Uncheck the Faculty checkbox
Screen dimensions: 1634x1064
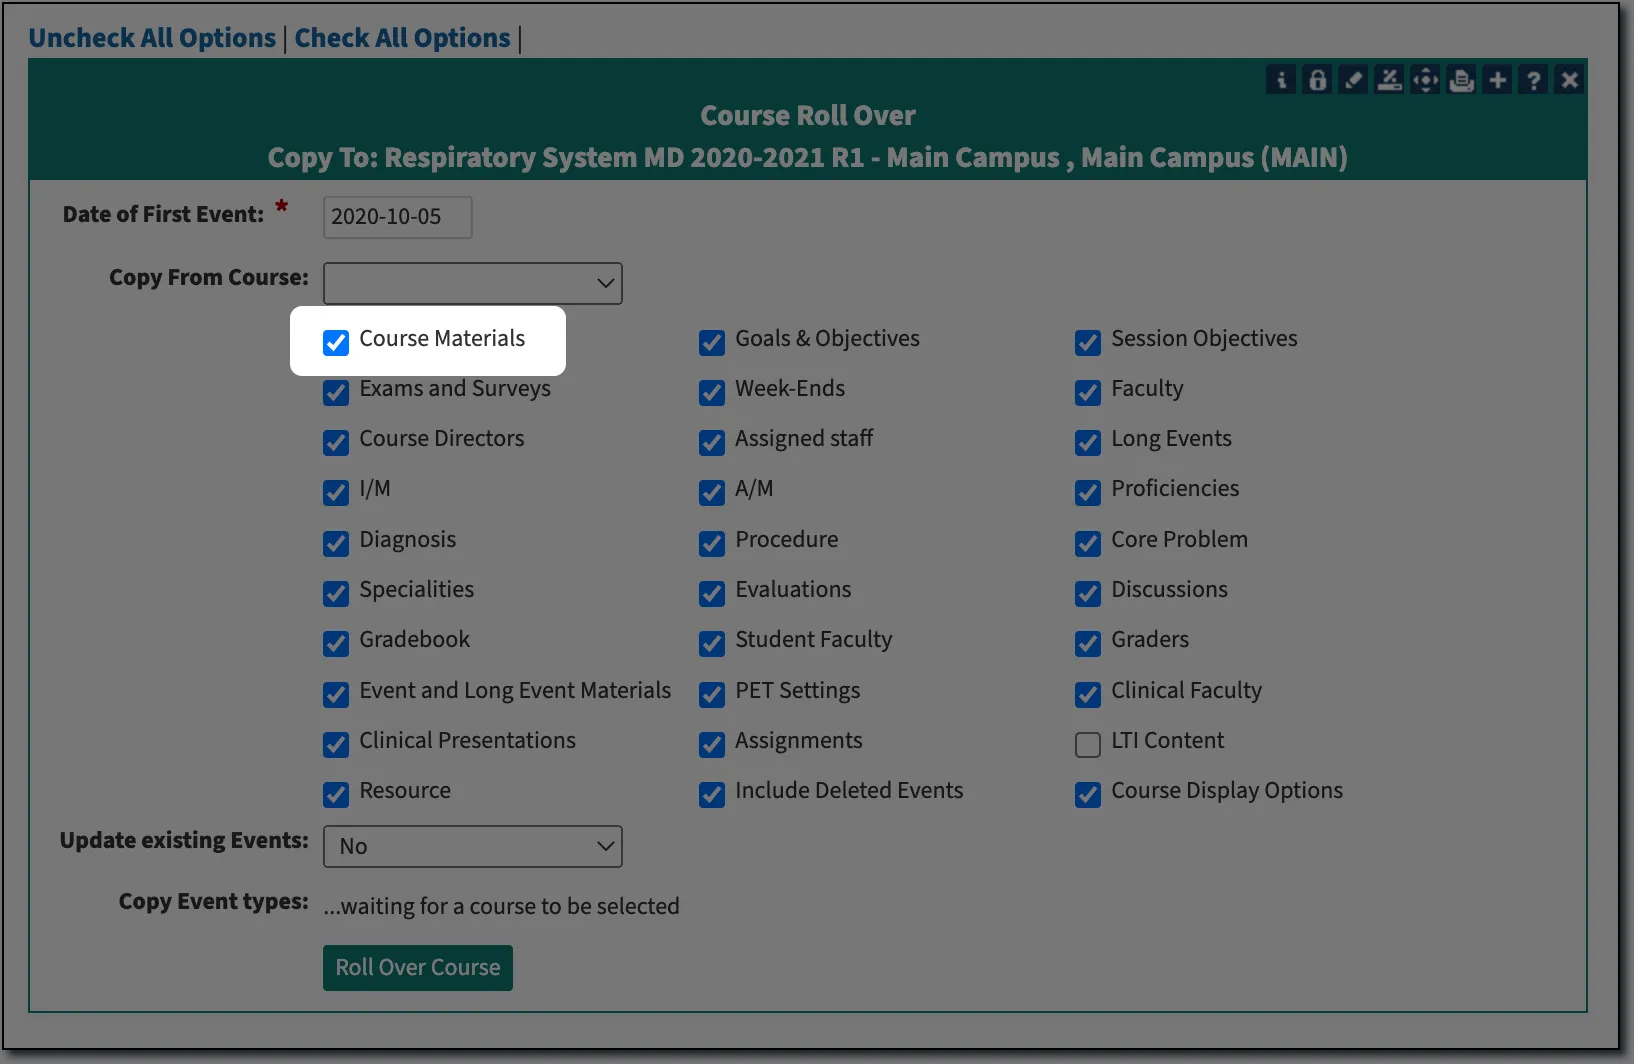(x=1088, y=392)
